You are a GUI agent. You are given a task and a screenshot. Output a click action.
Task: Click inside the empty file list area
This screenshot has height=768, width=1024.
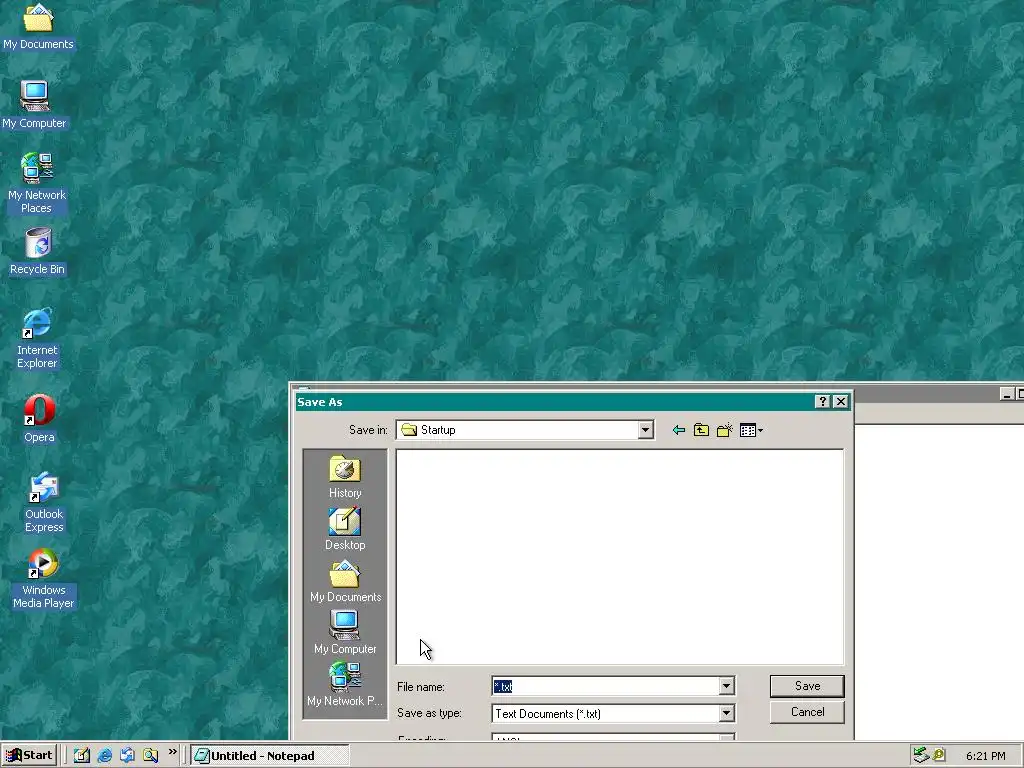click(620, 556)
